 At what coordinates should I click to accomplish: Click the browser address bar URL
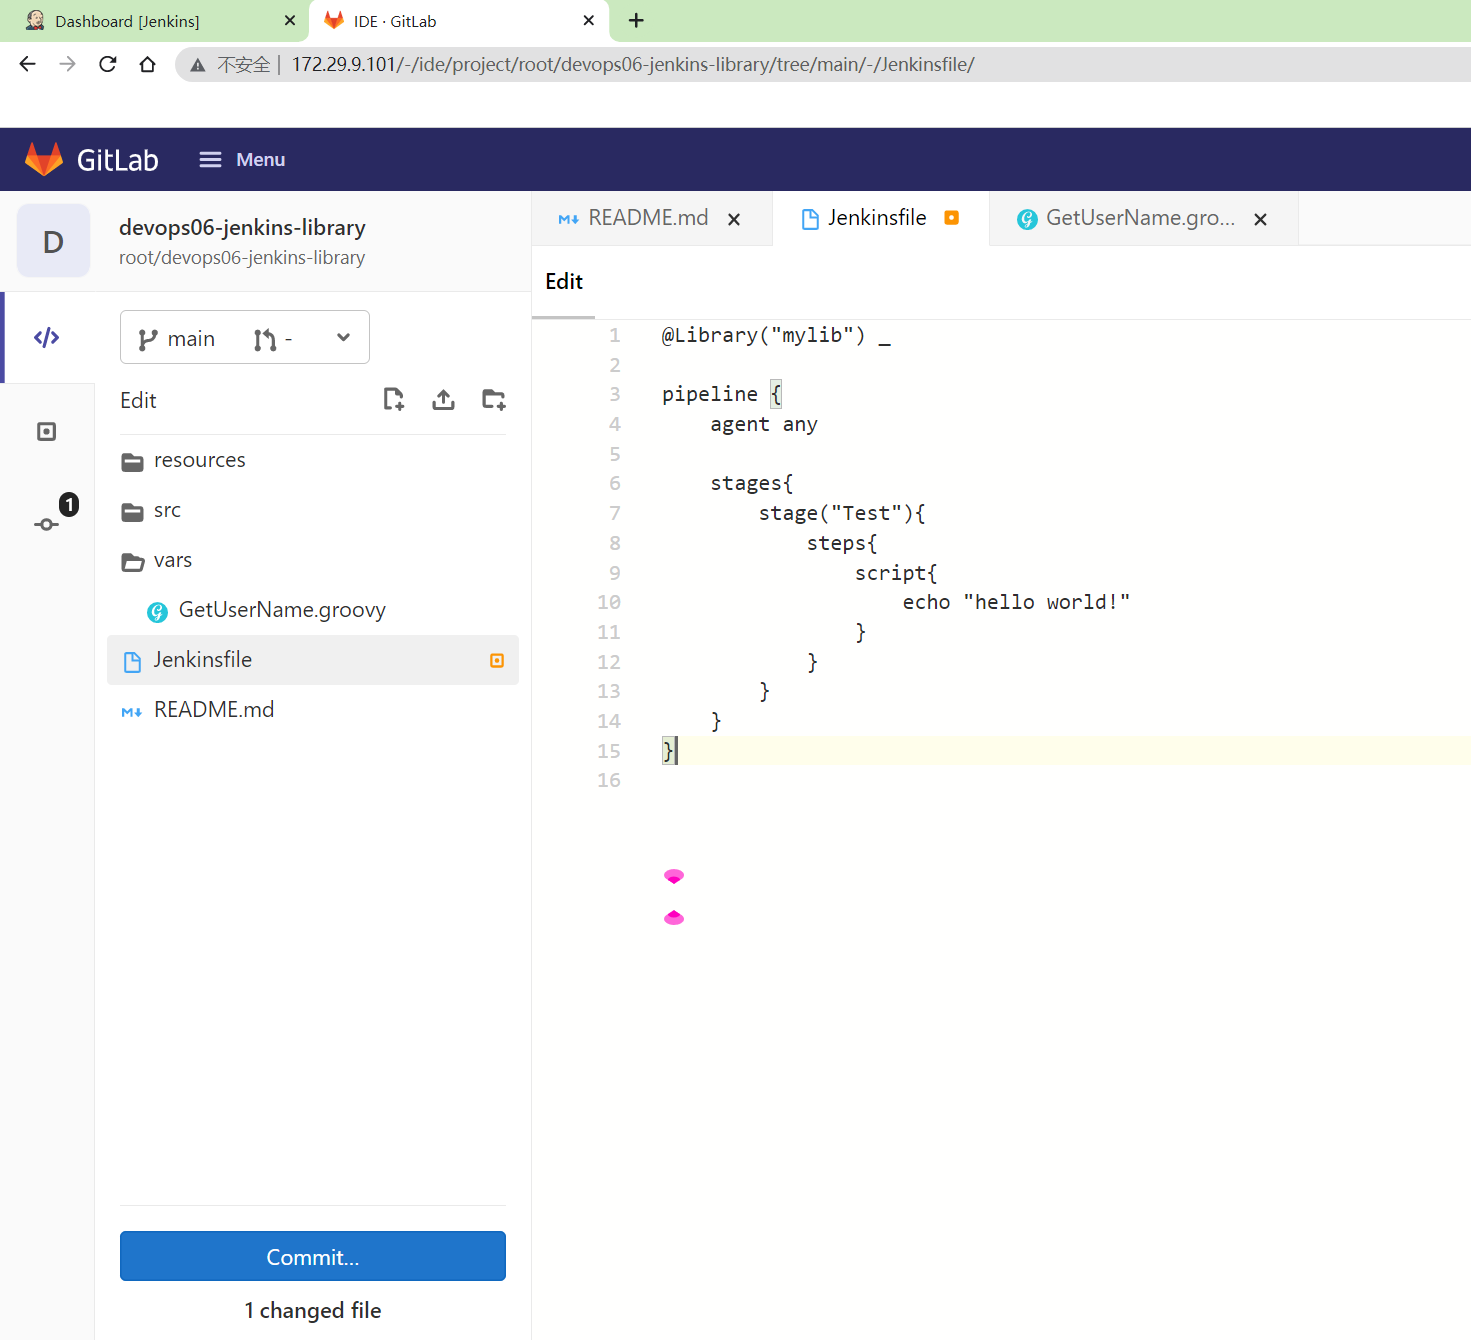[x=633, y=65]
